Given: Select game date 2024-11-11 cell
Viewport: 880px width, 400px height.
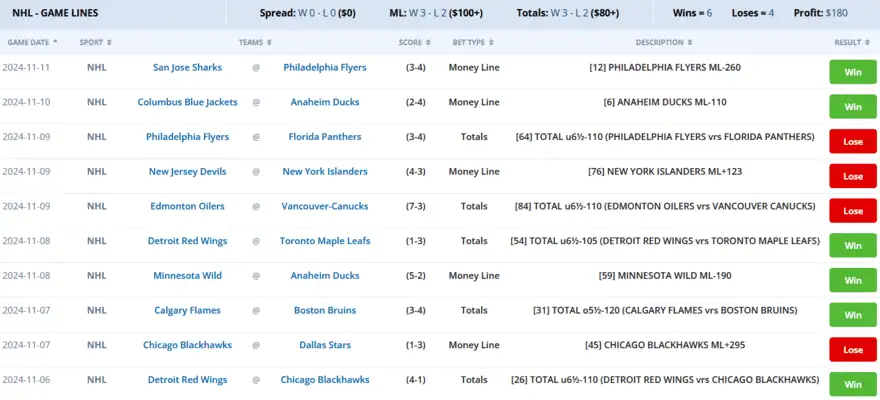Looking at the screenshot, I should (x=26, y=67).
